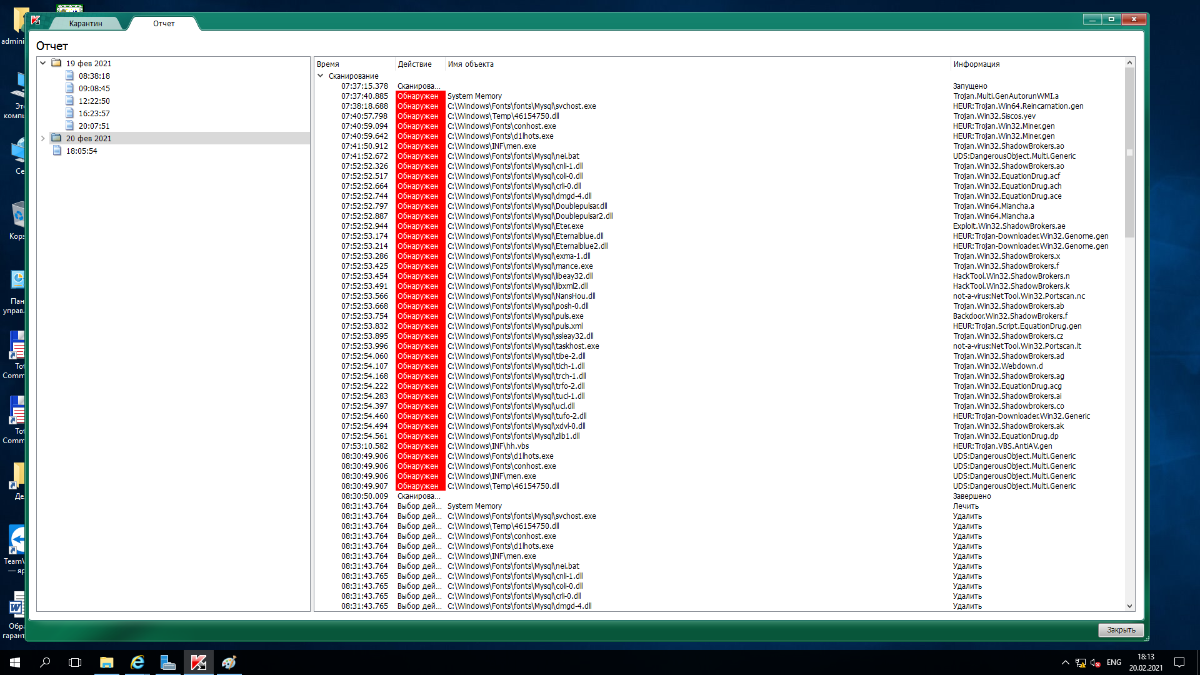The image size is (1200, 675).
Task: Select the taskhost.exe row
Action: (x=718, y=346)
